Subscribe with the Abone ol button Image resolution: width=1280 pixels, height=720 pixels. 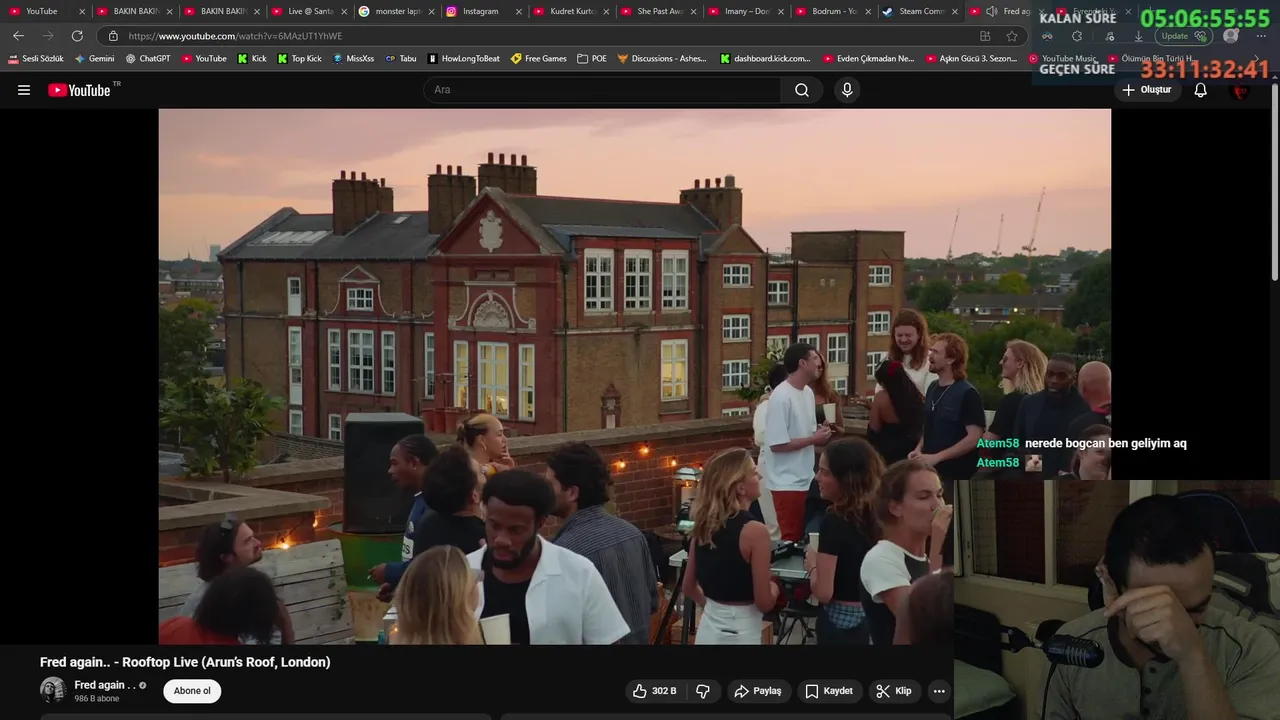192,691
